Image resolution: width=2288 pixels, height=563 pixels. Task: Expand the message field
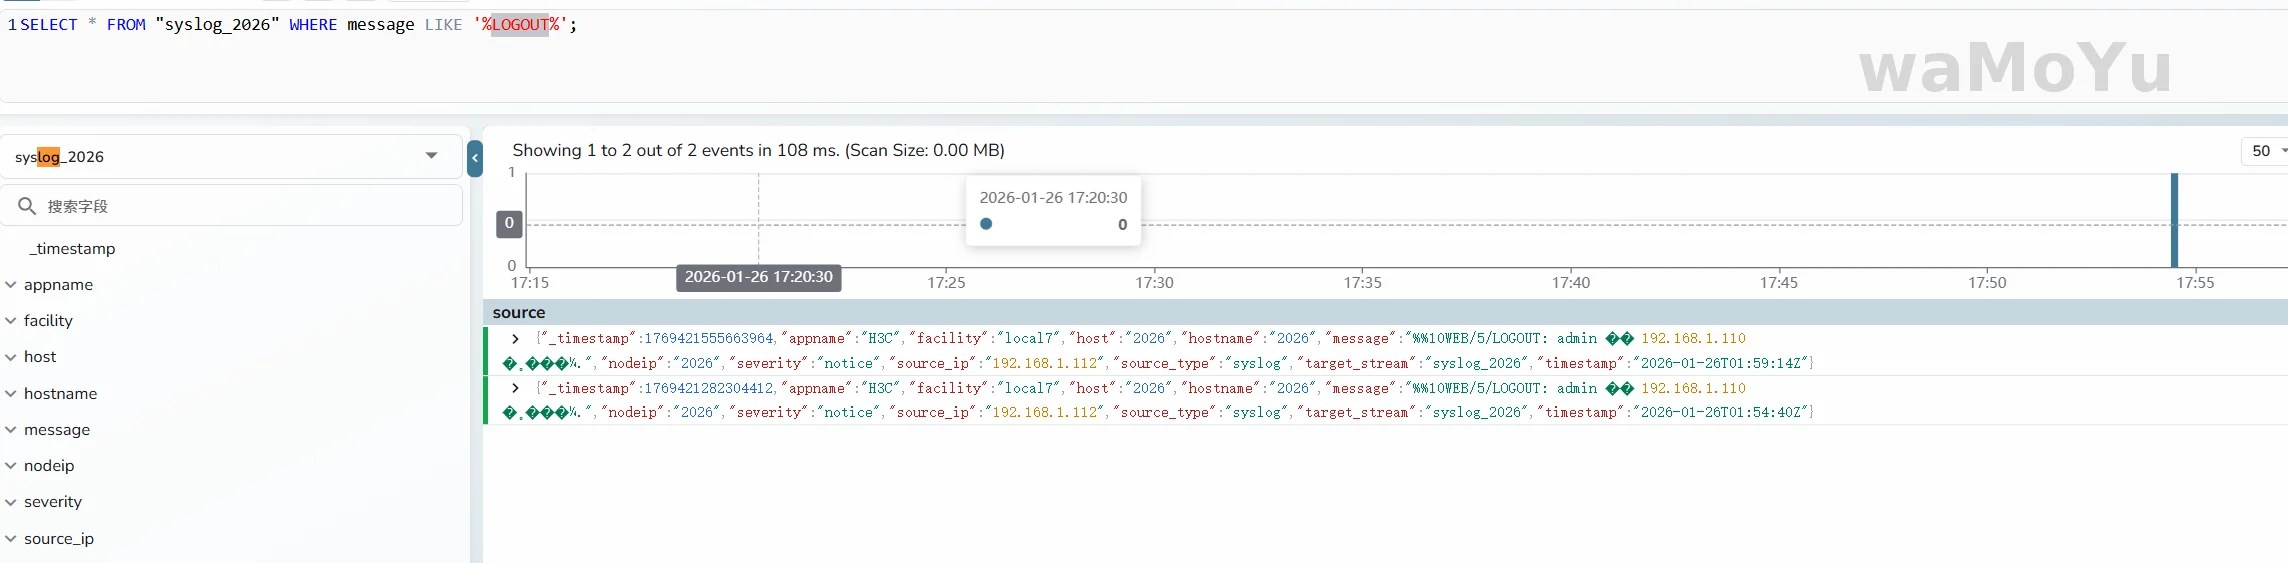(x=11, y=430)
